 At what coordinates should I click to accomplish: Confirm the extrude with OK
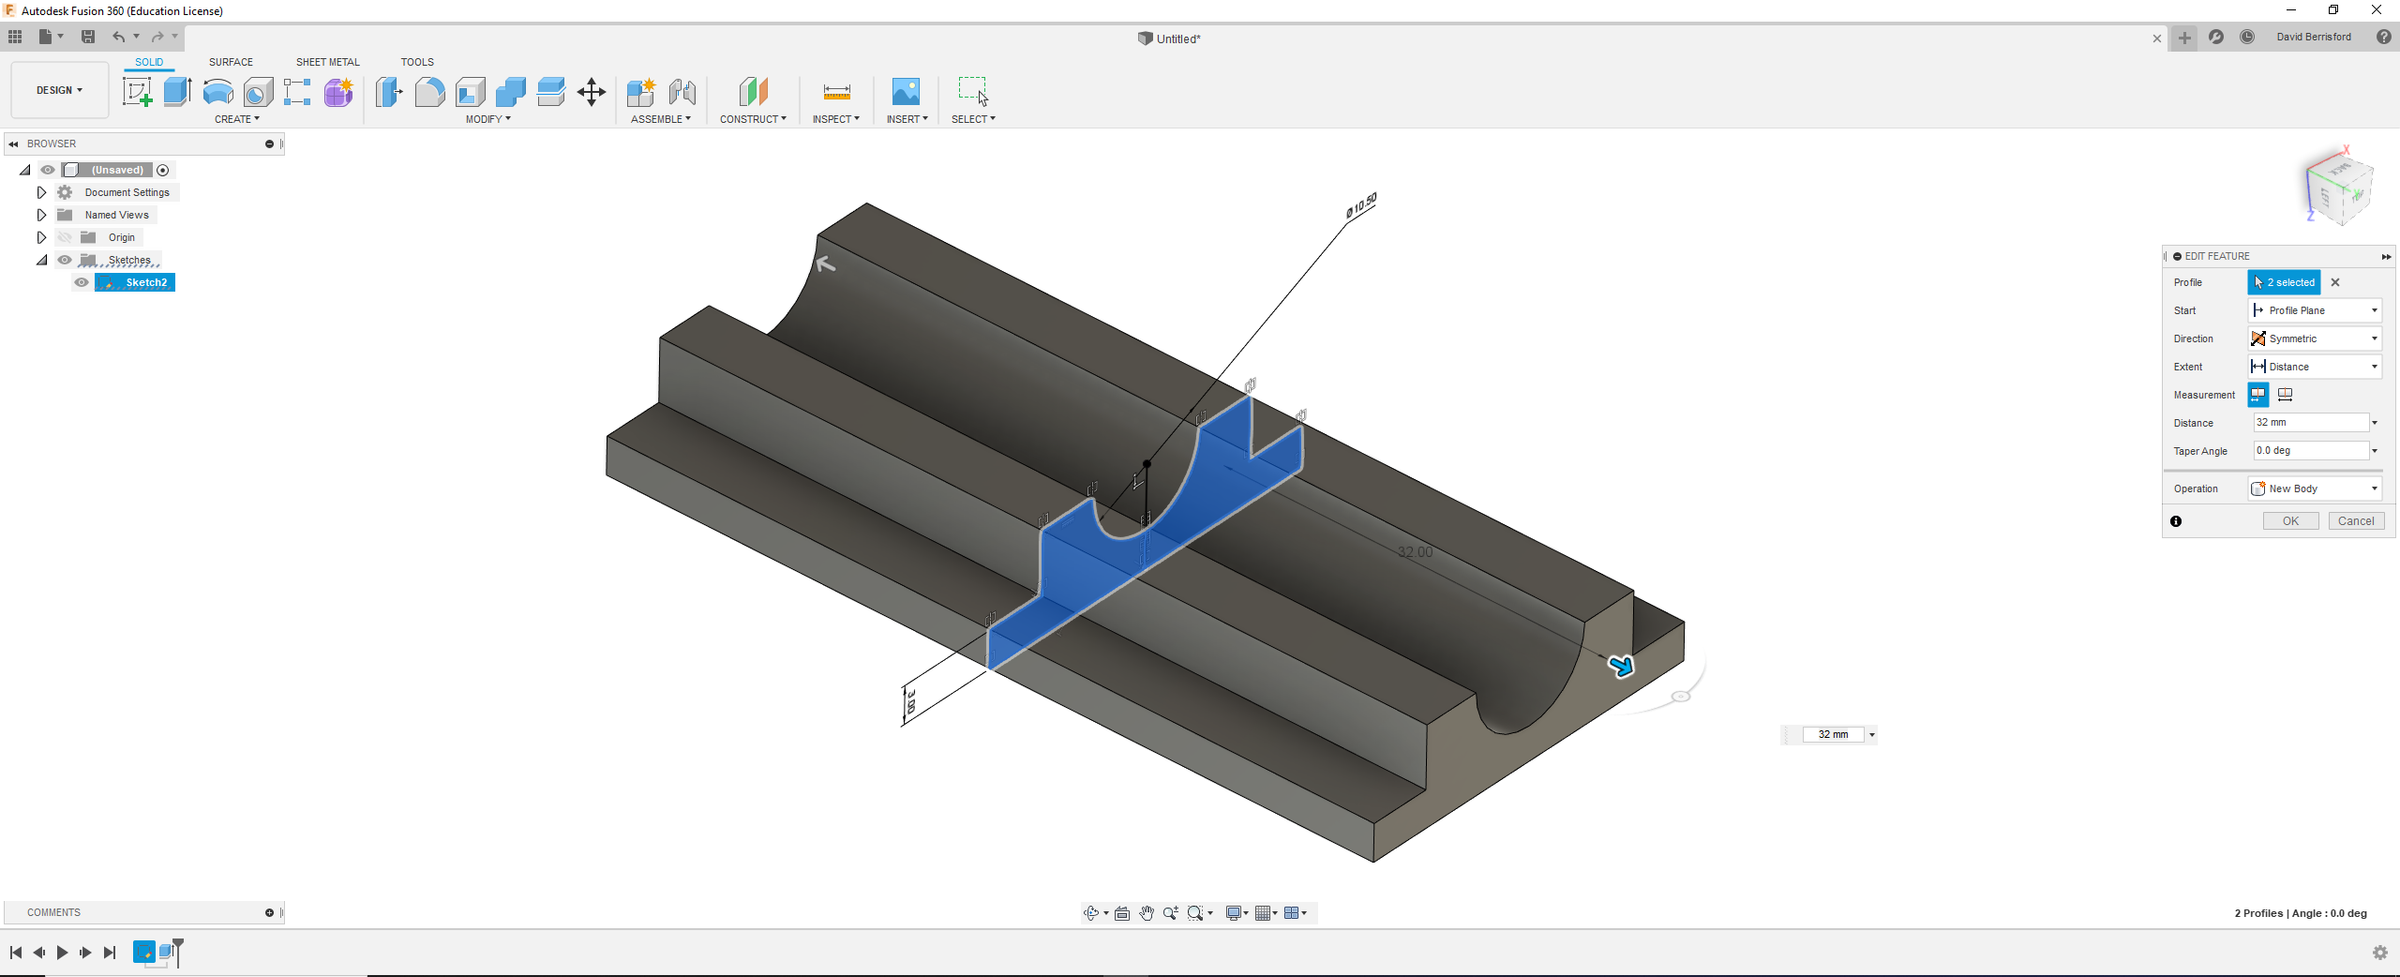(x=2291, y=521)
